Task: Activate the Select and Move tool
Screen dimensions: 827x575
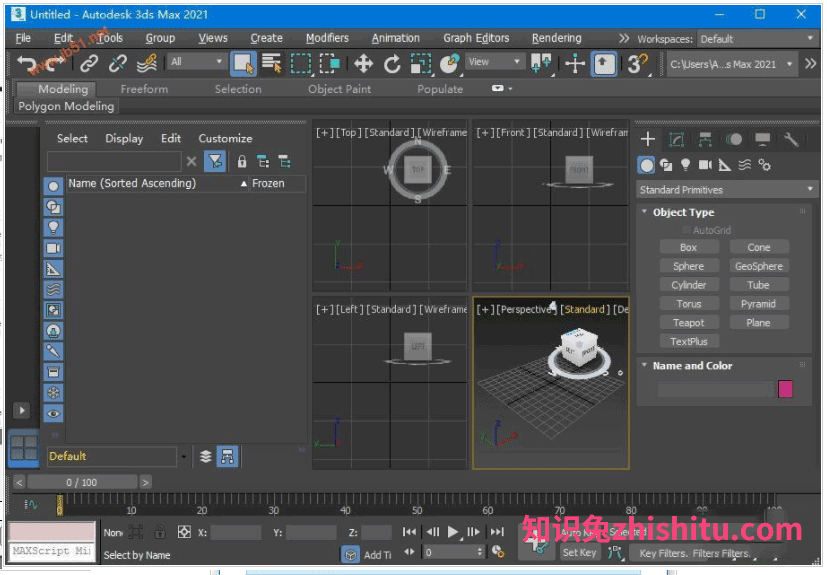Action: coord(363,64)
